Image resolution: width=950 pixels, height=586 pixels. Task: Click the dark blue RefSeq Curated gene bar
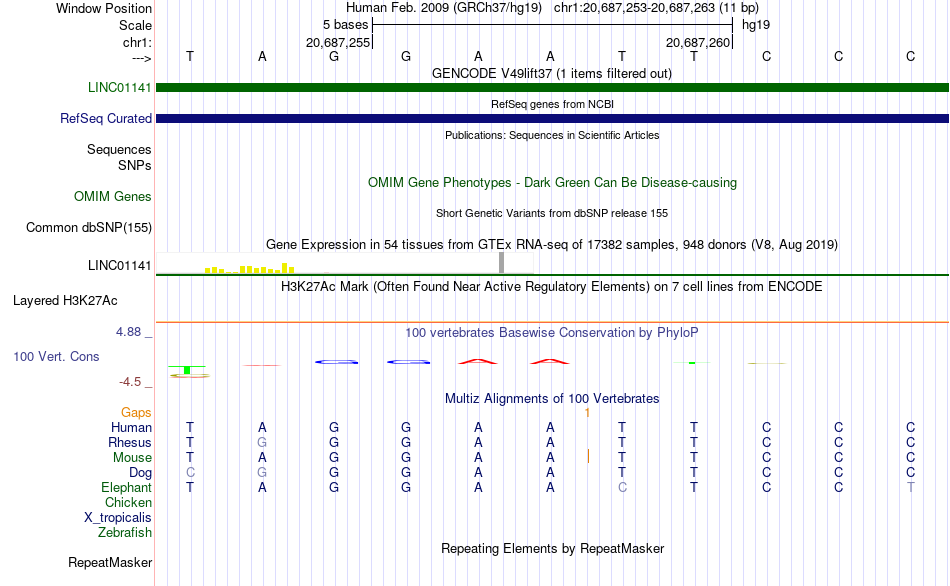pyautogui.click(x=552, y=118)
